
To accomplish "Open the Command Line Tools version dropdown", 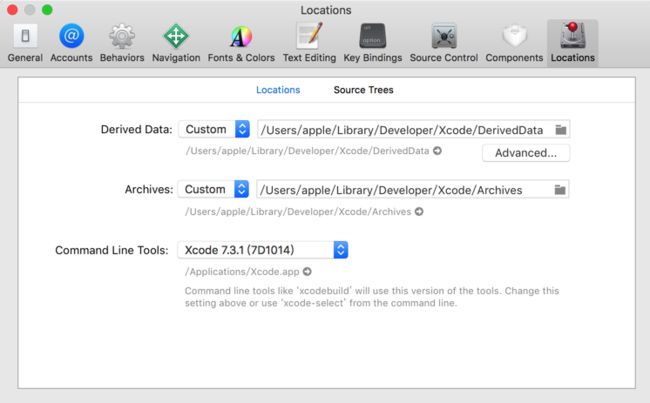I will click(263, 250).
